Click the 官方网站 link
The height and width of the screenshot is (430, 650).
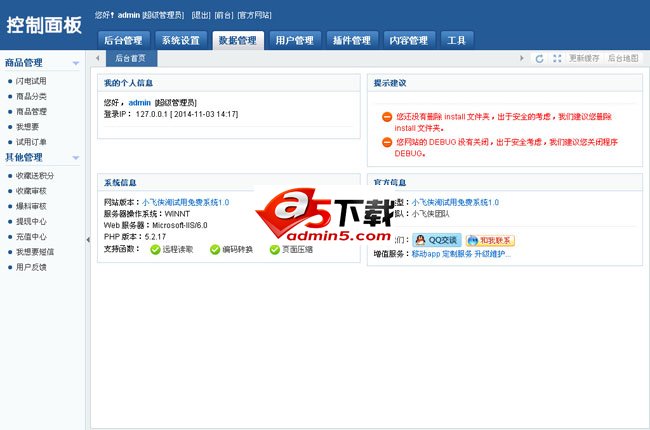(255, 15)
